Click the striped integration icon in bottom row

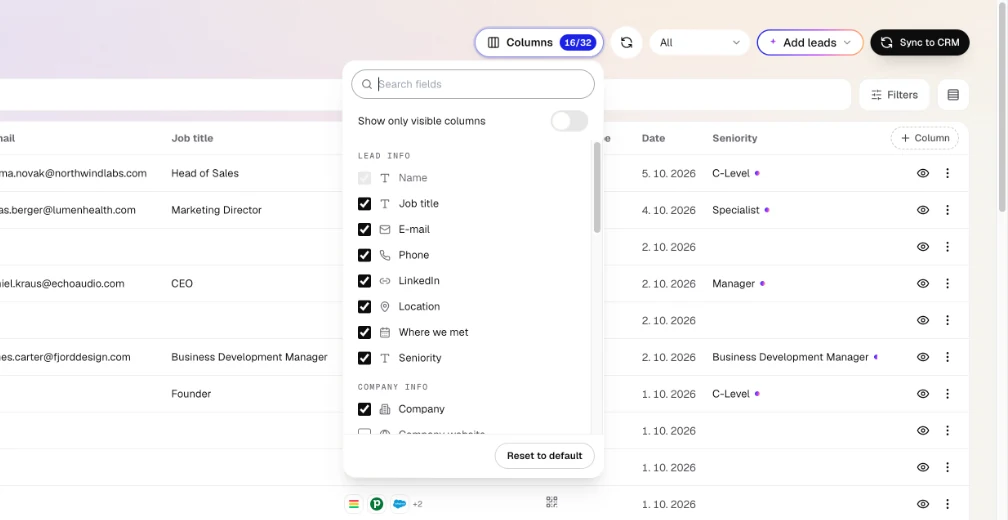point(354,504)
